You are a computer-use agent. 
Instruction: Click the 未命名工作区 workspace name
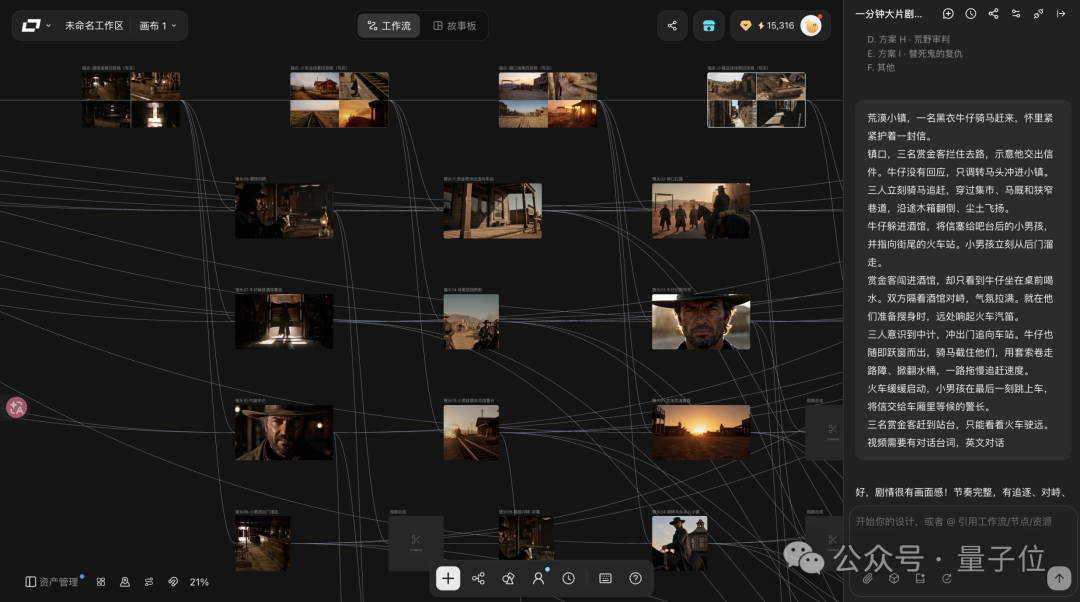click(x=94, y=25)
